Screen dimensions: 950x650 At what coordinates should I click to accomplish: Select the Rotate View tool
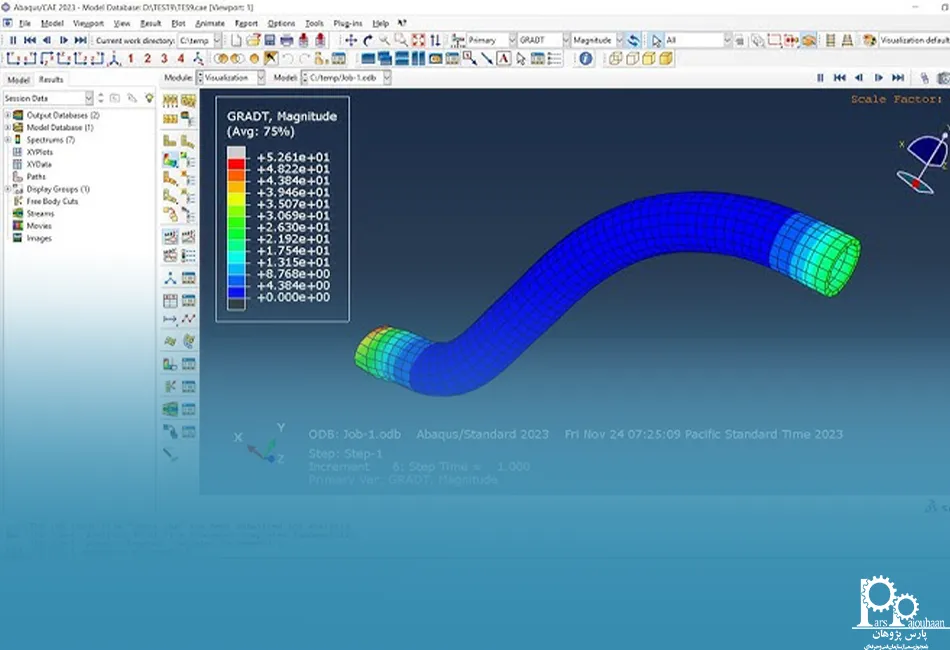click(368, 41)
